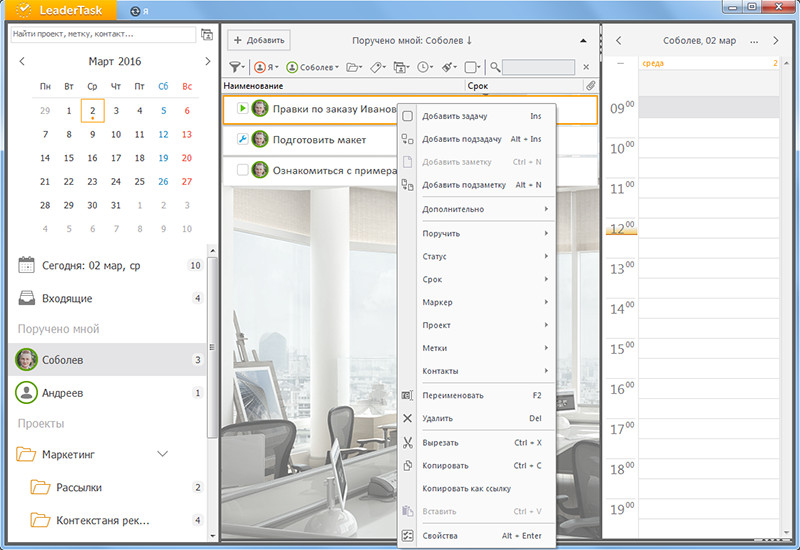
Task: Toggle the wrench status box of Подготовить макет
Action: click(x=243, y=139)
